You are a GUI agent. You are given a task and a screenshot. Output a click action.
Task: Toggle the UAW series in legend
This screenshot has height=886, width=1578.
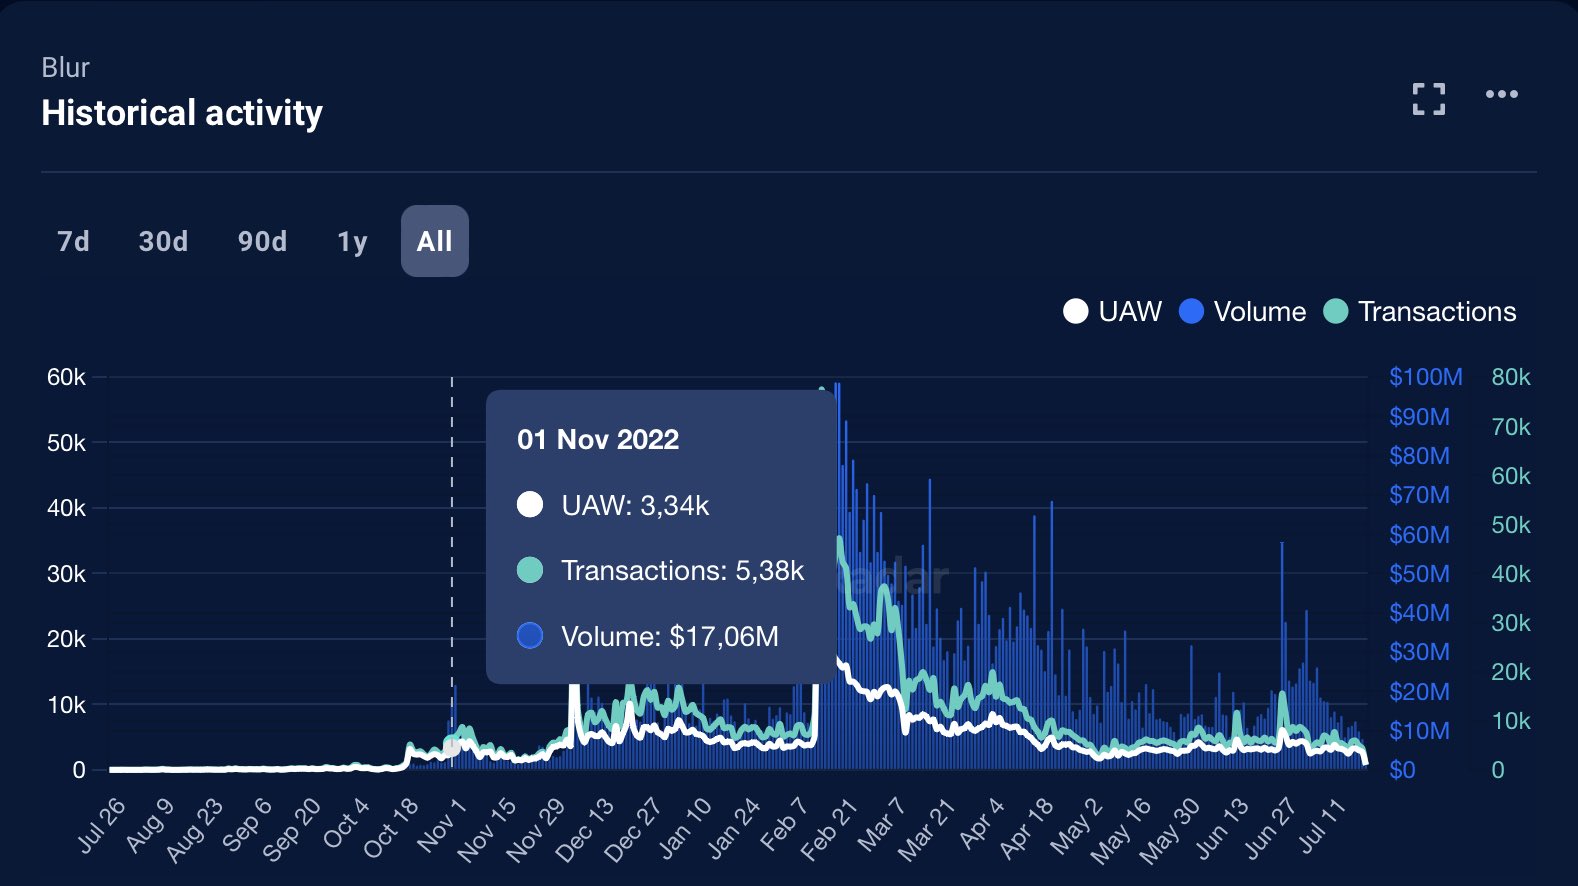(x=1112, y=312)
